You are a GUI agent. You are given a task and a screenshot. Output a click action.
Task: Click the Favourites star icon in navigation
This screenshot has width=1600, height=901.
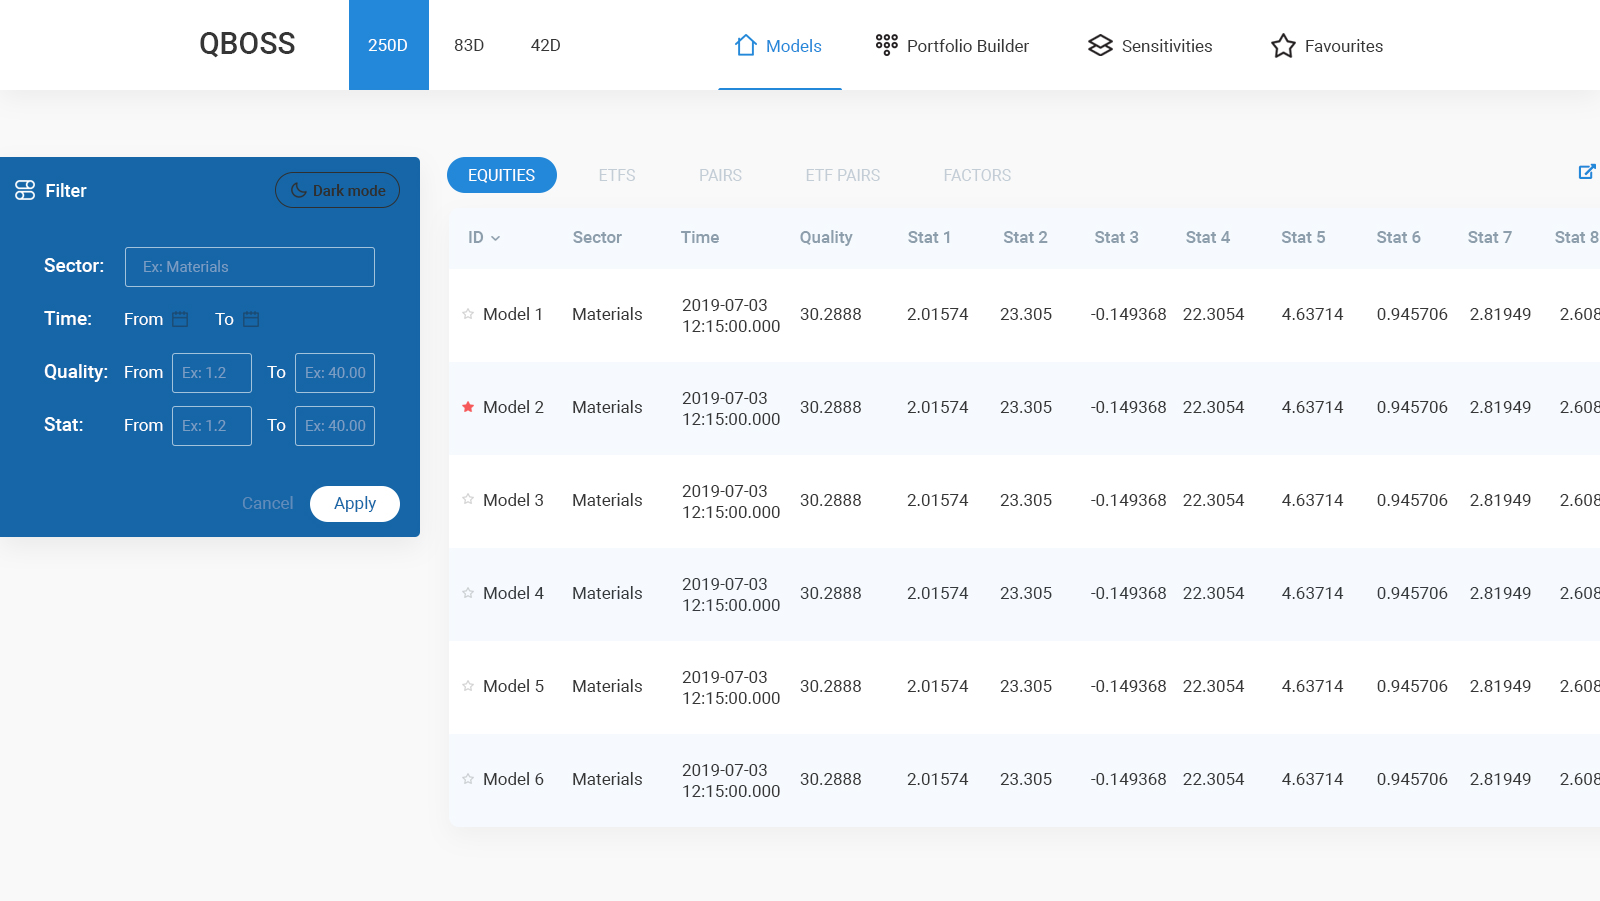[1283, 46]
